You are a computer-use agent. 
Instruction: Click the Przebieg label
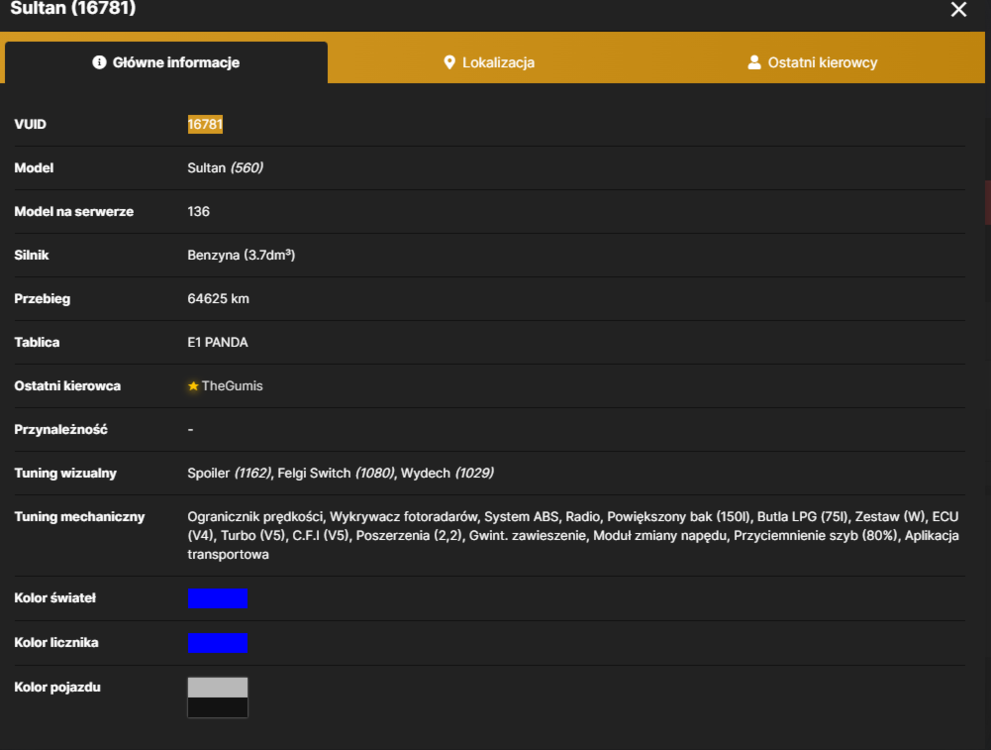pos(42,299)
